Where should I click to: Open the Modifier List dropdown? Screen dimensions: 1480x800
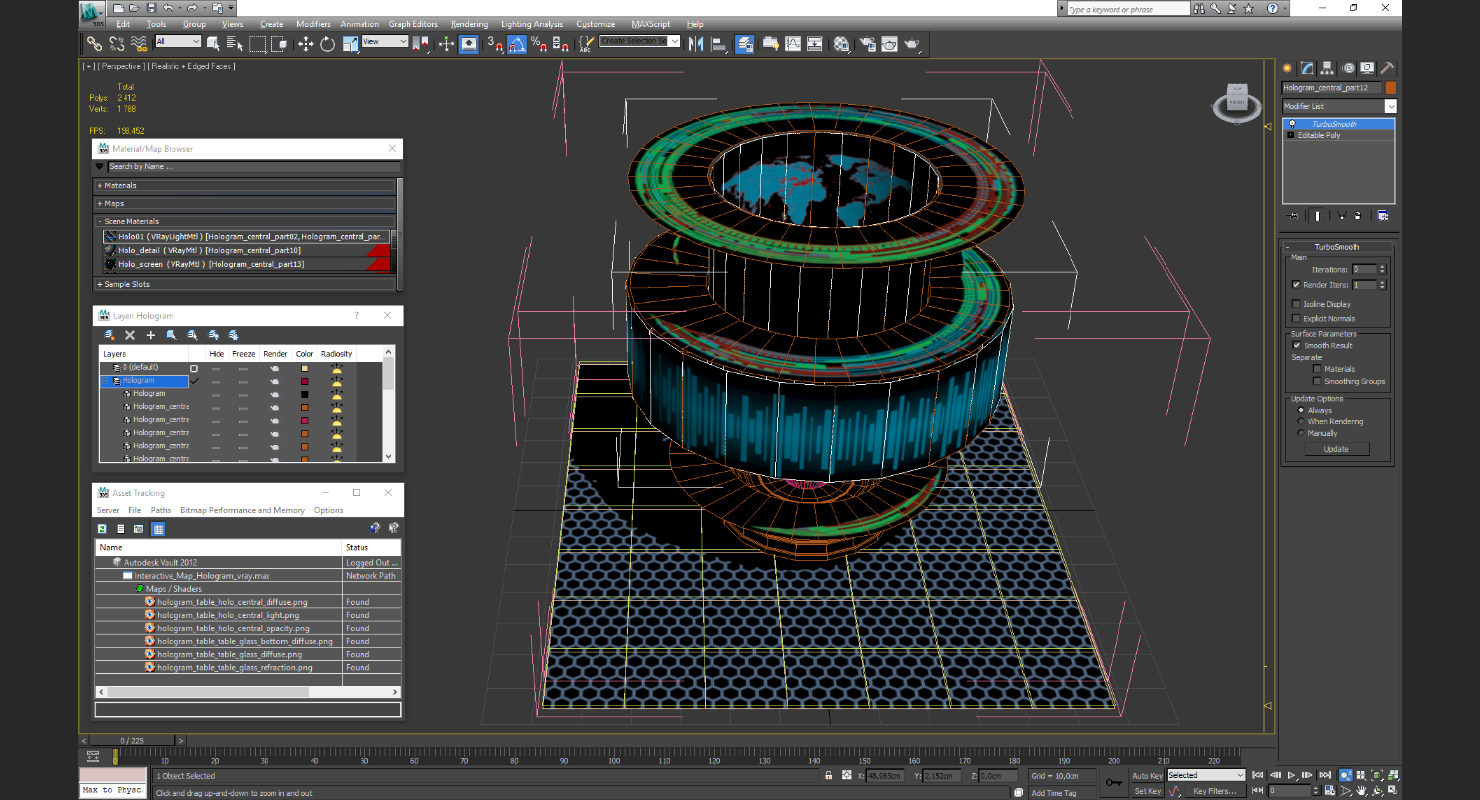coord(1339,106)
